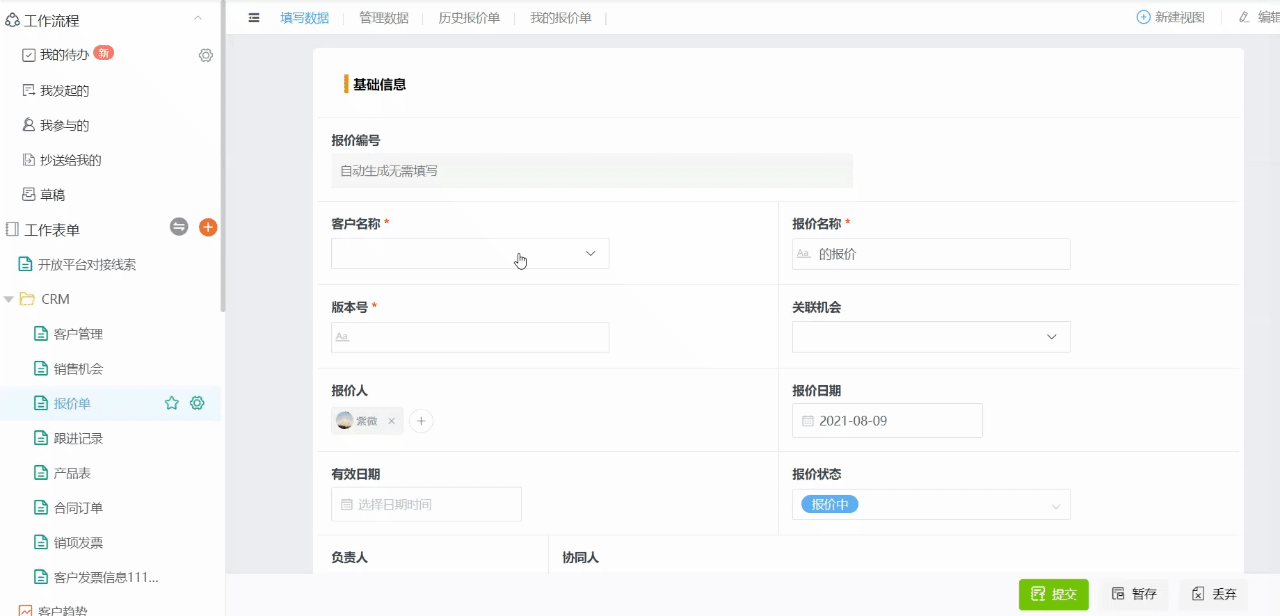Add a 报价人 with plus button

coord(422,421)
